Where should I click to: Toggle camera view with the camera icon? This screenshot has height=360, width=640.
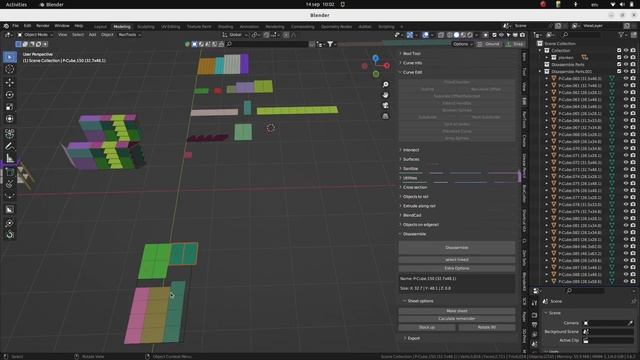point(385,105)
